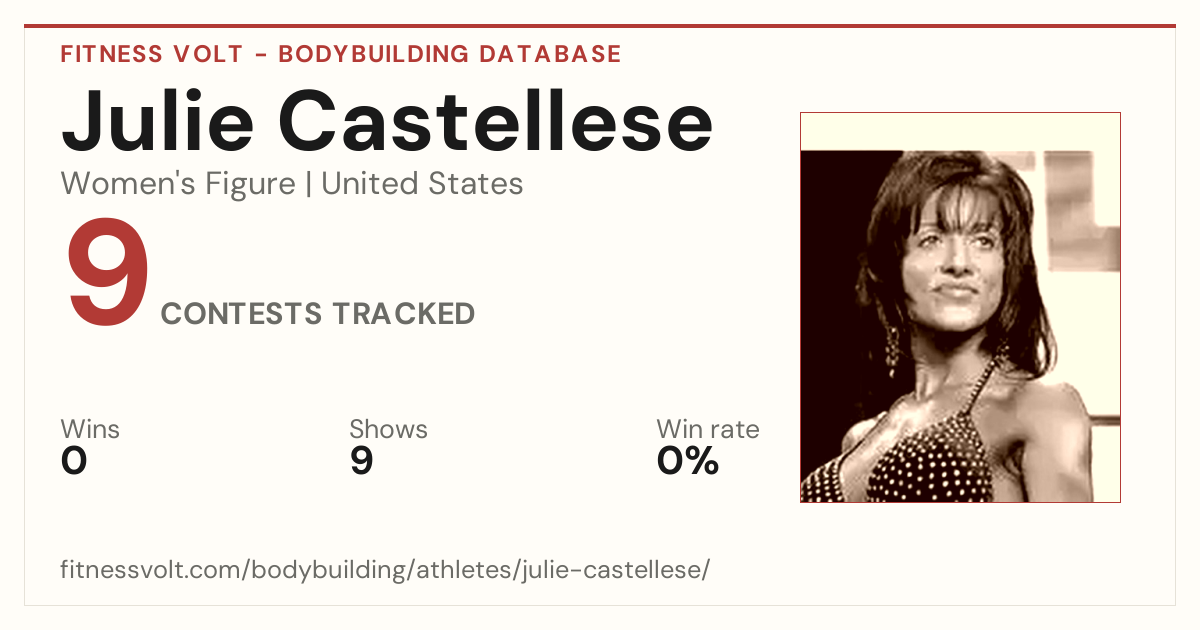Click the Fitness Volt - Bodybuilding Database header
The height and width of the screenshot is (630, 1200).
341,54
